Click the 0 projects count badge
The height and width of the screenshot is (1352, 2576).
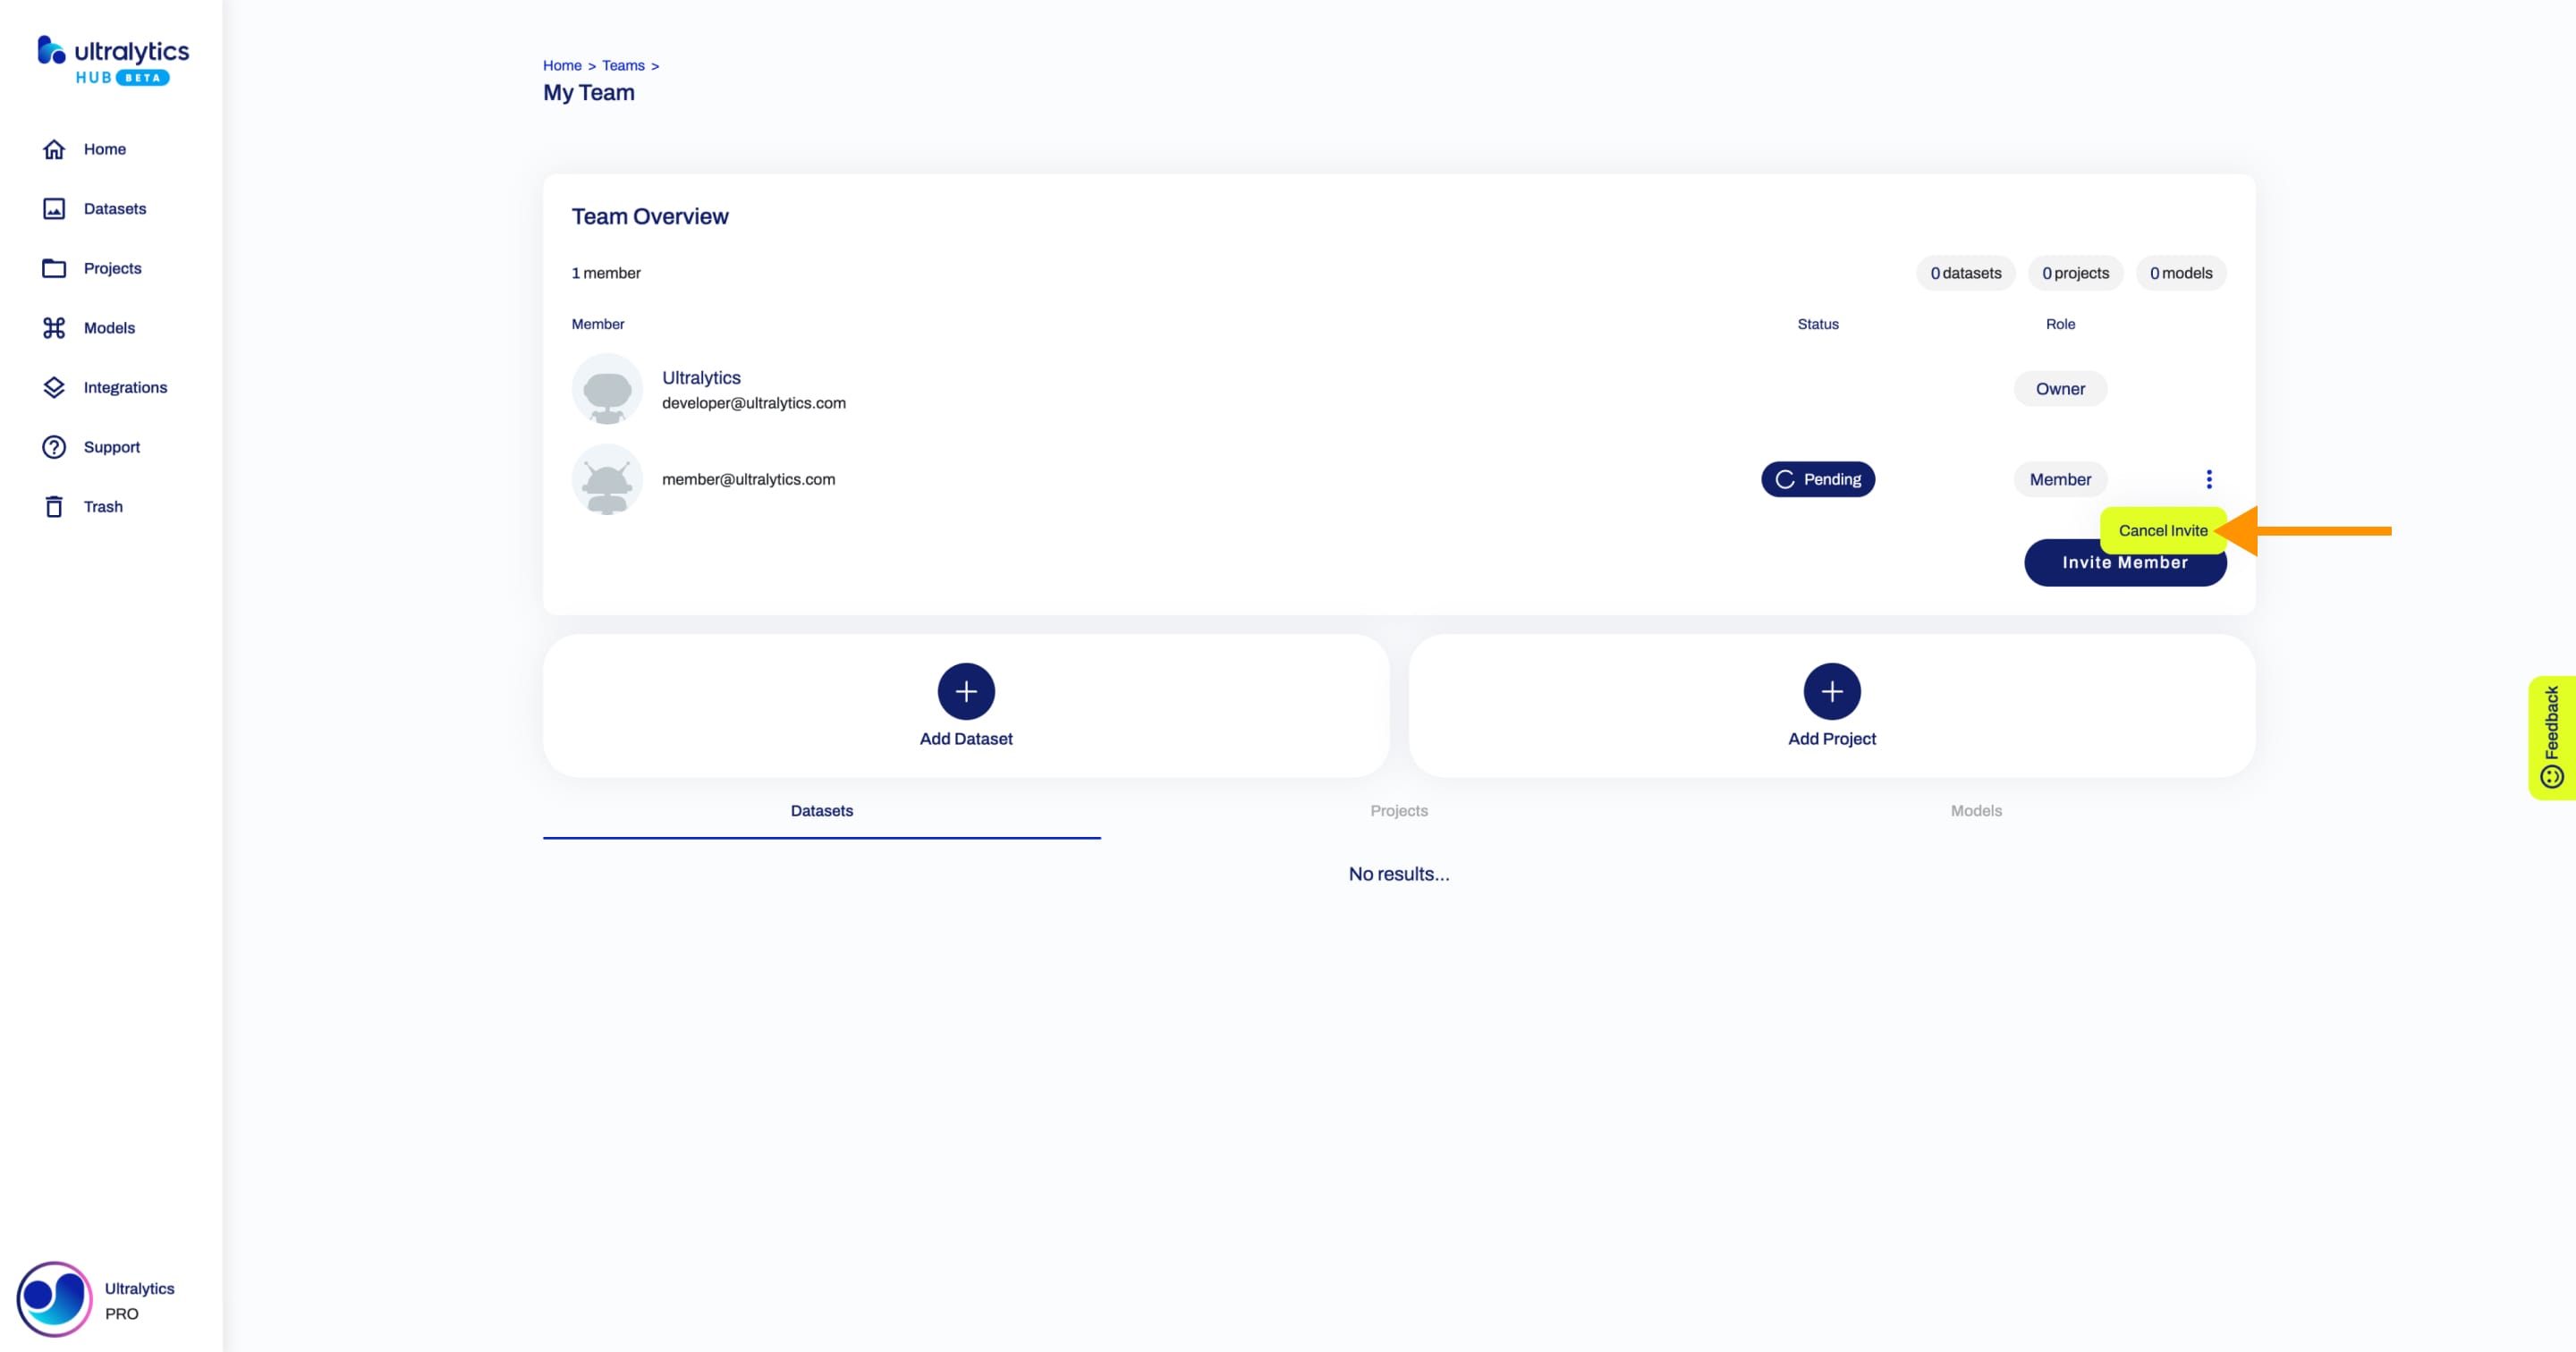(x=2073, y=273)
